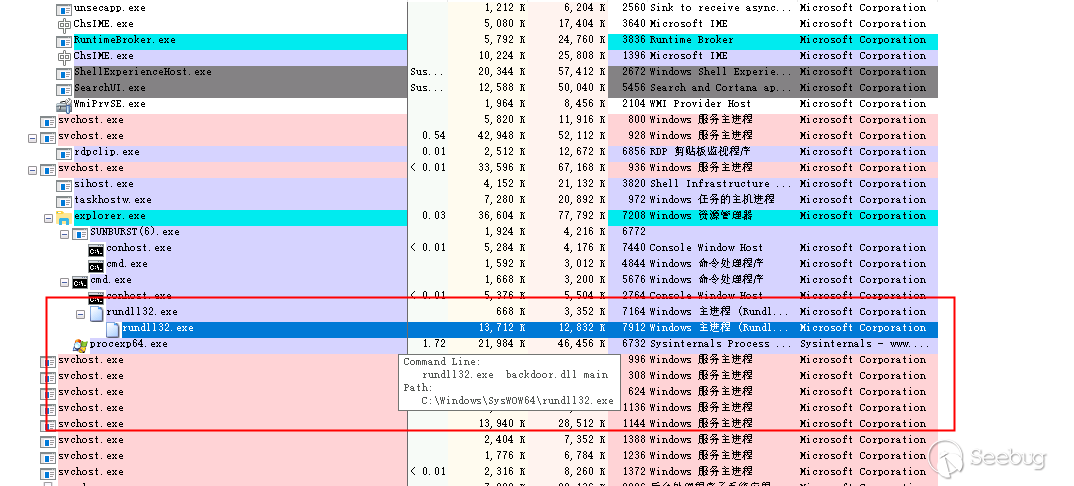Collapse the cmd.exe PID 5676 tree node

64,281
